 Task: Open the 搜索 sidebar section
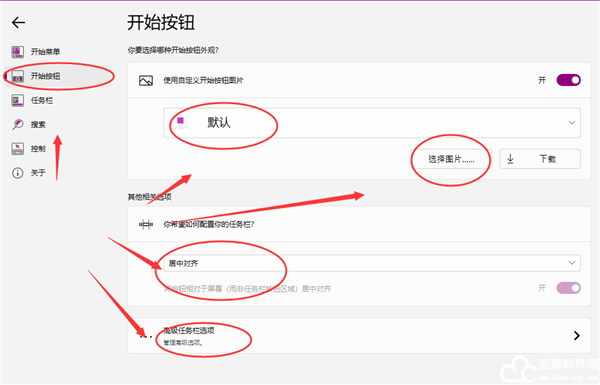pyautogui.click(x=57, y=124)
